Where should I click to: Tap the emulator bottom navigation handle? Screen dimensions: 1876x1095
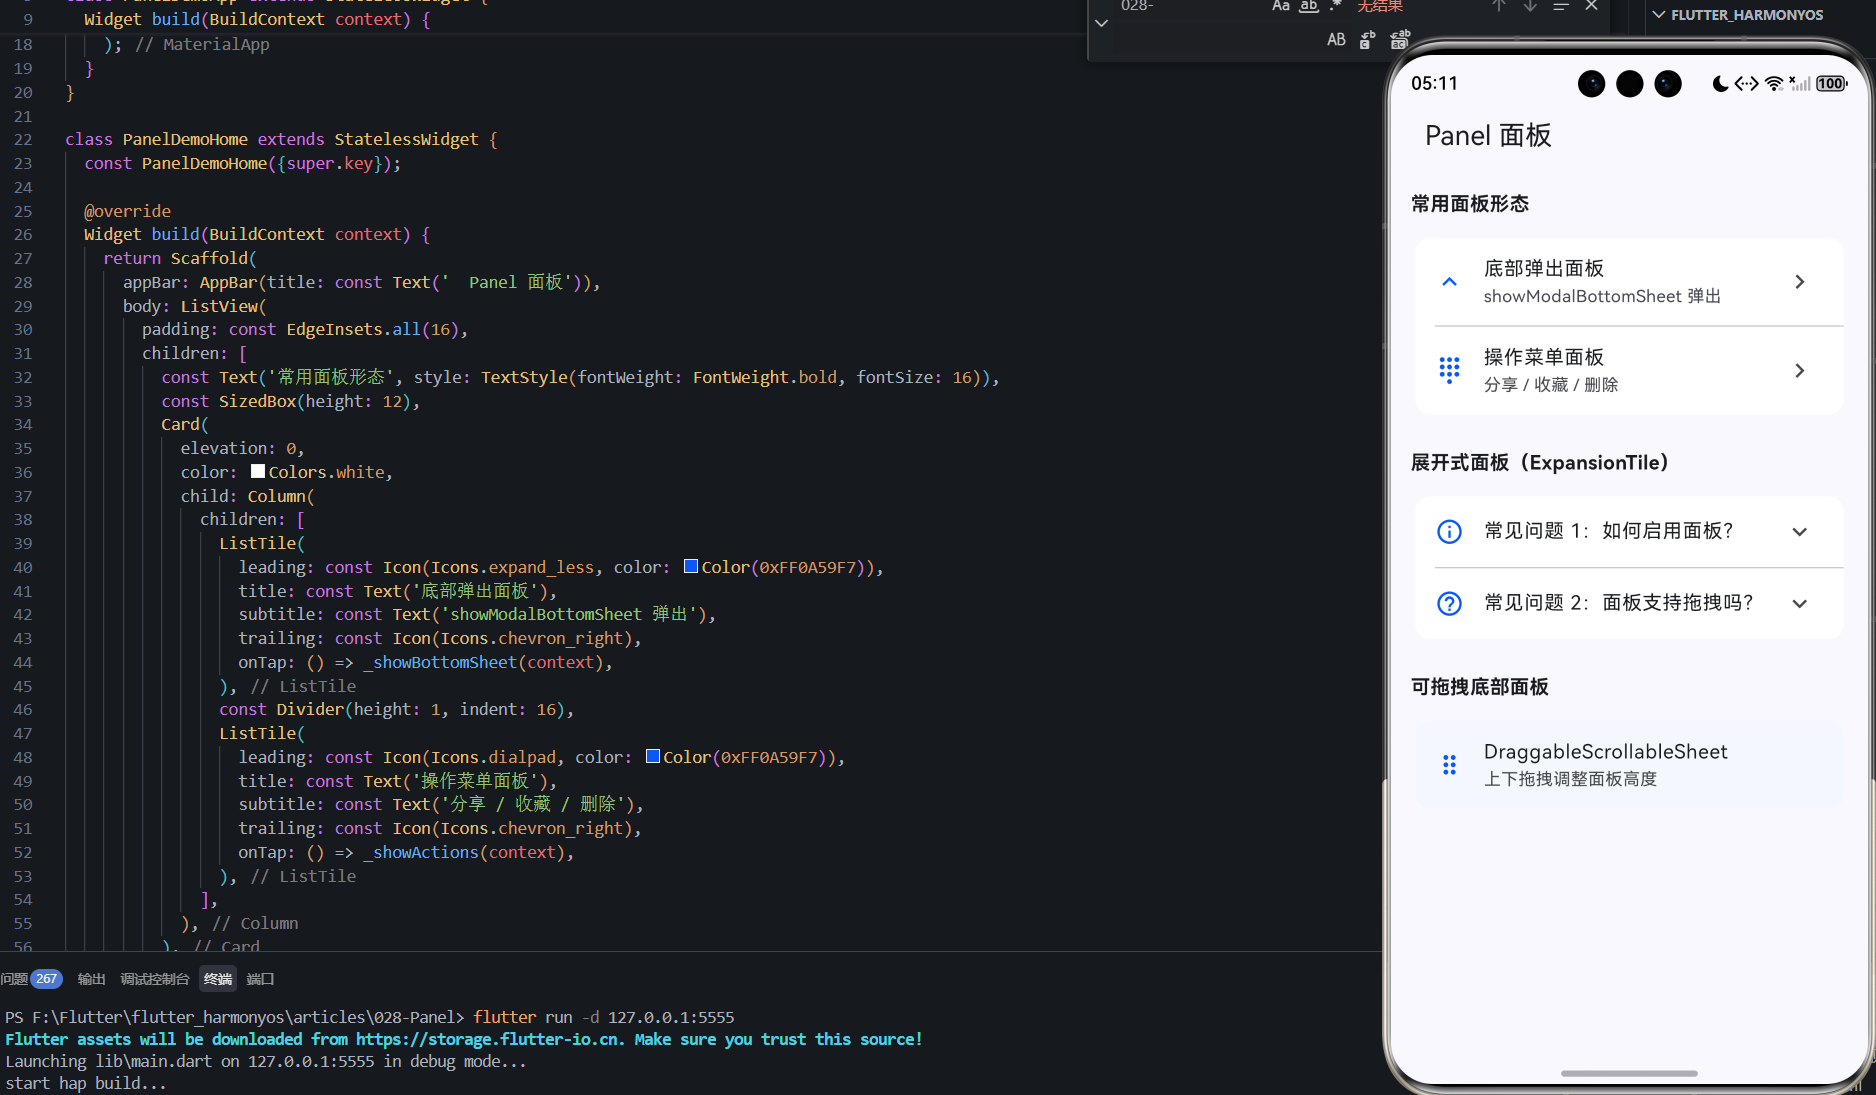click(1629, 1073)
